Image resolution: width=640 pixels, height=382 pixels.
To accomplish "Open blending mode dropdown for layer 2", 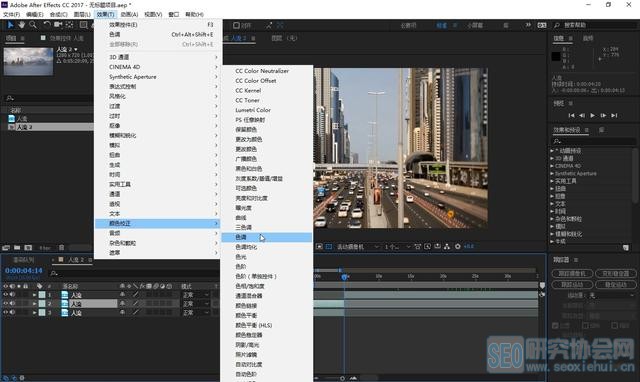I will tap(196, 304).
